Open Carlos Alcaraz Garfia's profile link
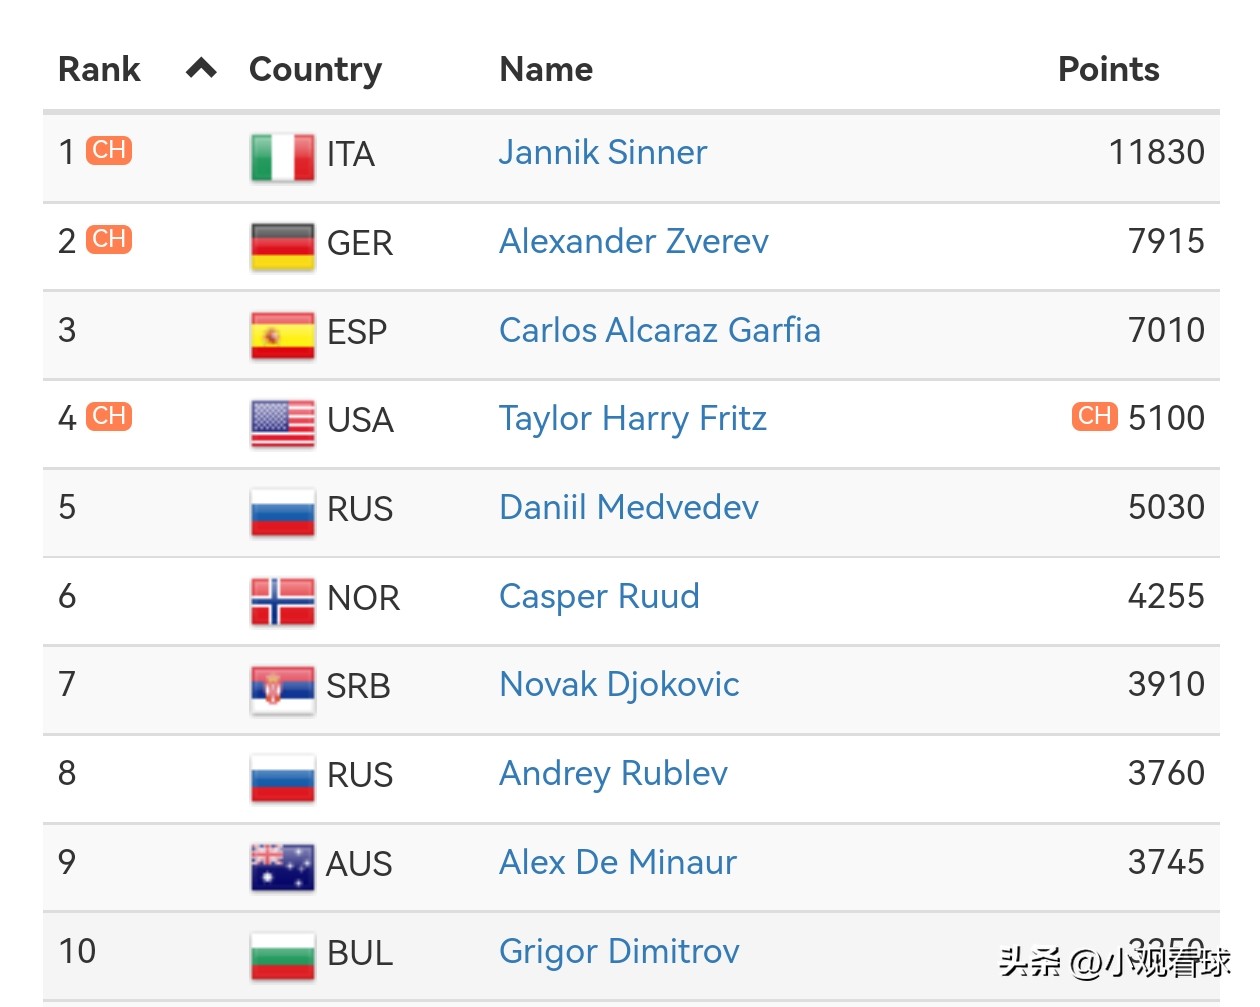The height and width of the screenshot is (1007, 1260). [x=659, y=330]
